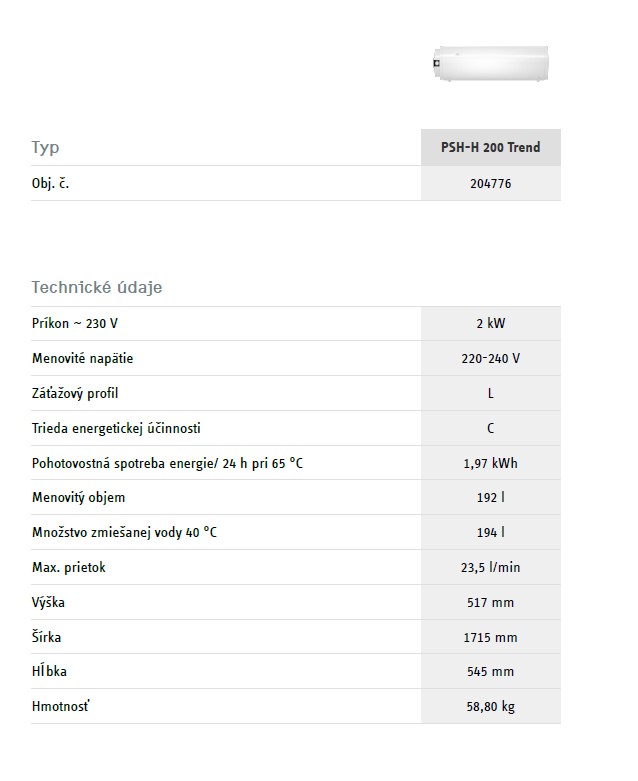Select the 220-240 V voltage value
The image size is (638, 781).
[490, 358]
